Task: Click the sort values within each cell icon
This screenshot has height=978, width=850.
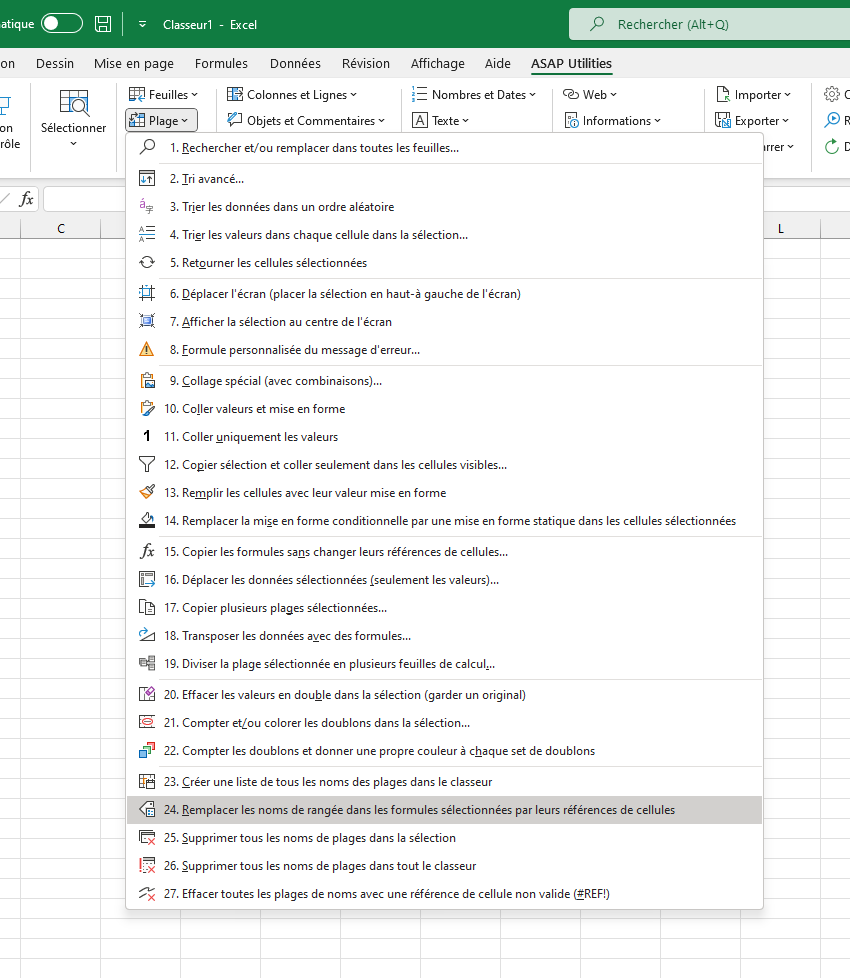Action: (147, 235)
